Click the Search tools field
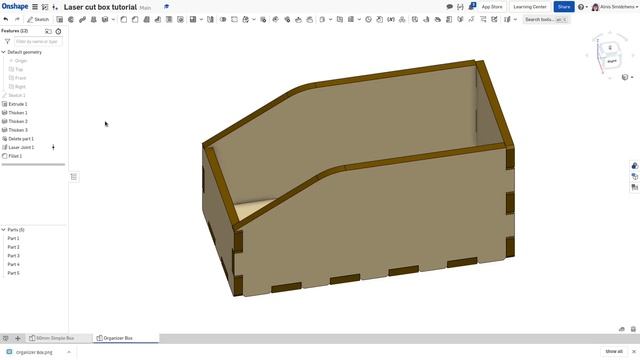Screen dimensions: 640x360 (546, 19)
